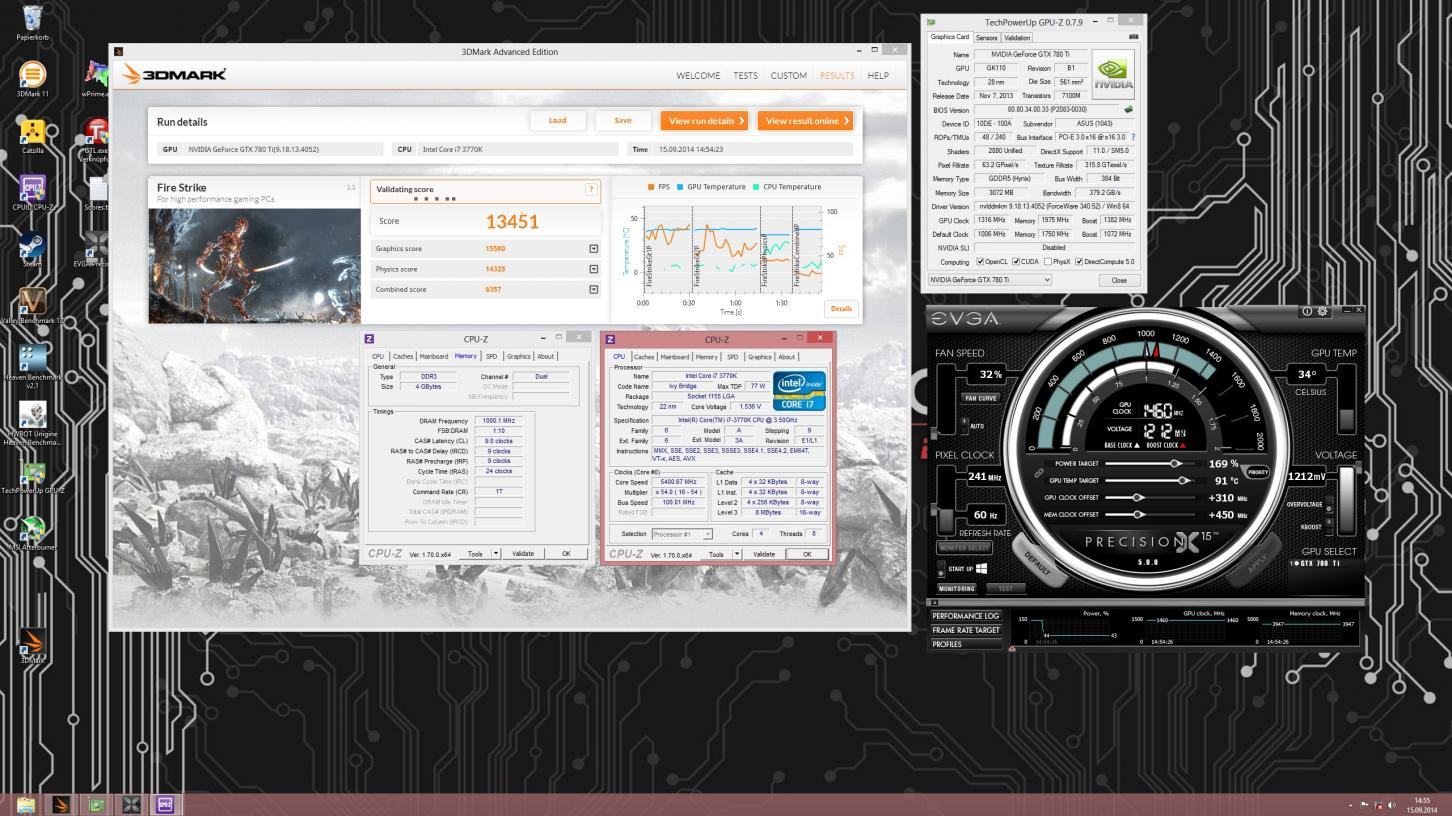Image resolution: width=1452 pixels, height=816 pixels.
Task: Open the CPUID CPU-Z desktop shortcut
Action: click(x=32, y=194)
